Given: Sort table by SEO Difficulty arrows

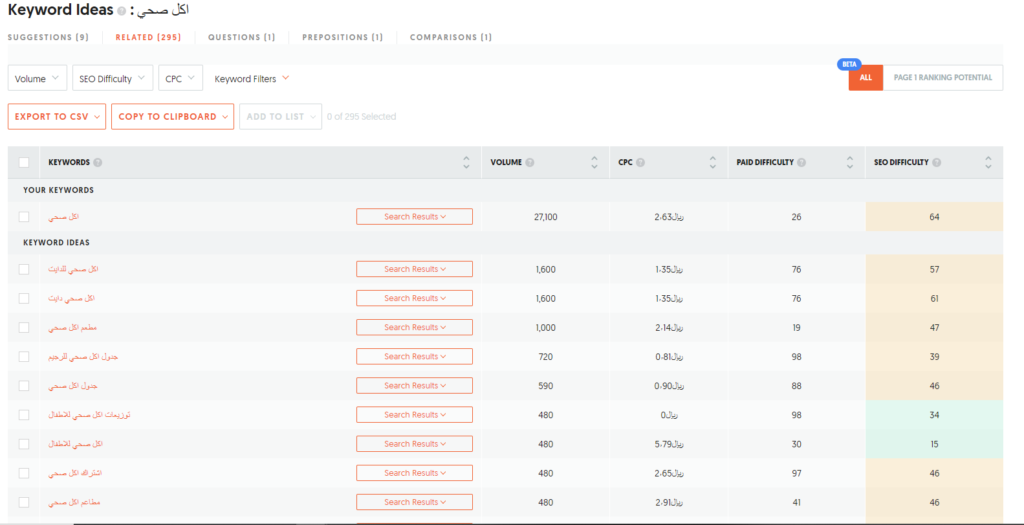Looking at the screenshot, I should (988, 162).
